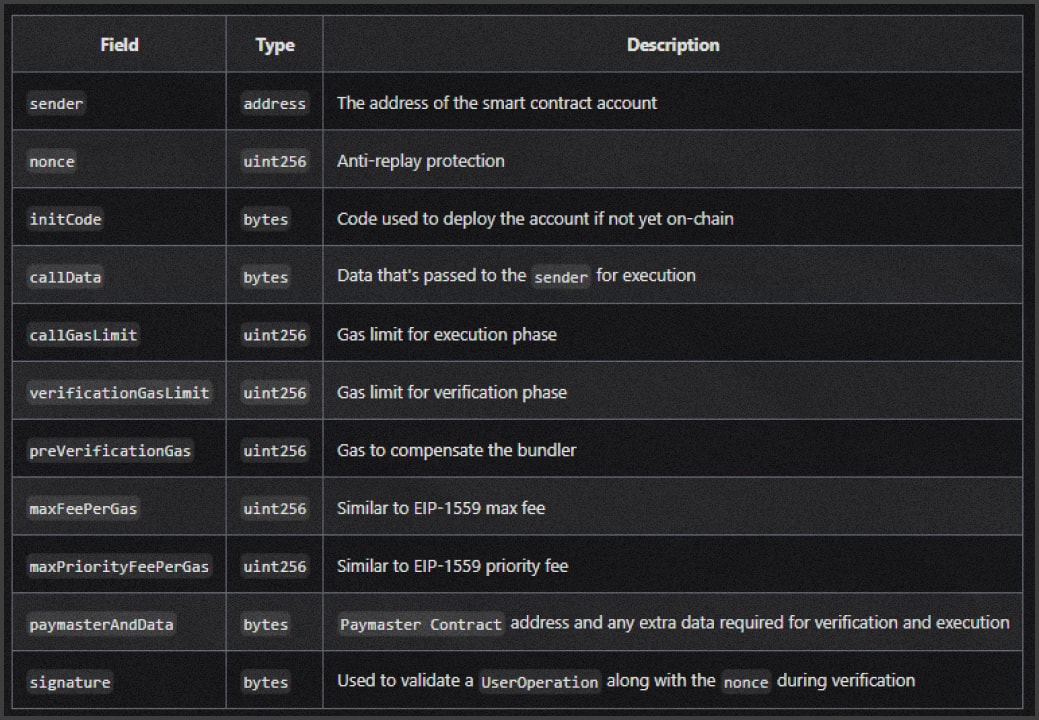Click the callData field label

pos(65,277)
